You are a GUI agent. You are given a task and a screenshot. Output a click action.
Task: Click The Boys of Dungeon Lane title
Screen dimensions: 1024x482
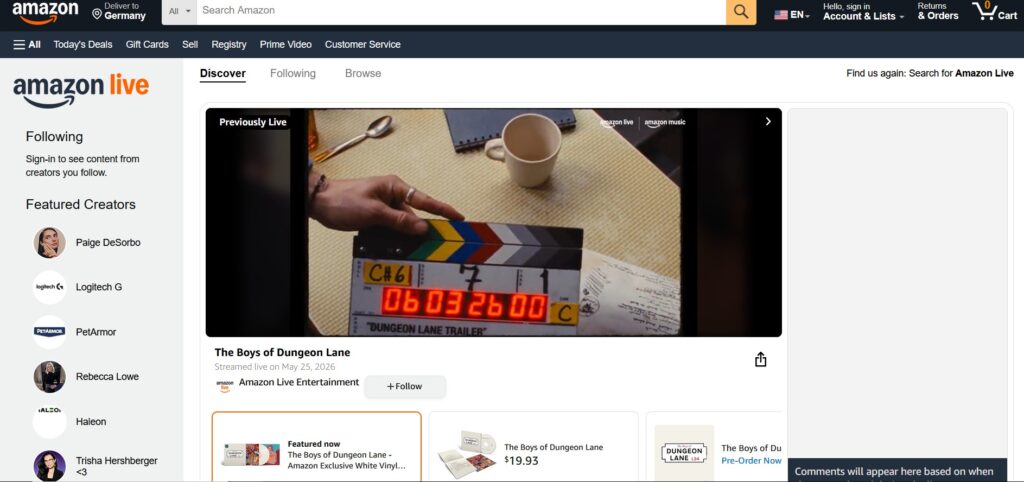[x=282, y=353]
